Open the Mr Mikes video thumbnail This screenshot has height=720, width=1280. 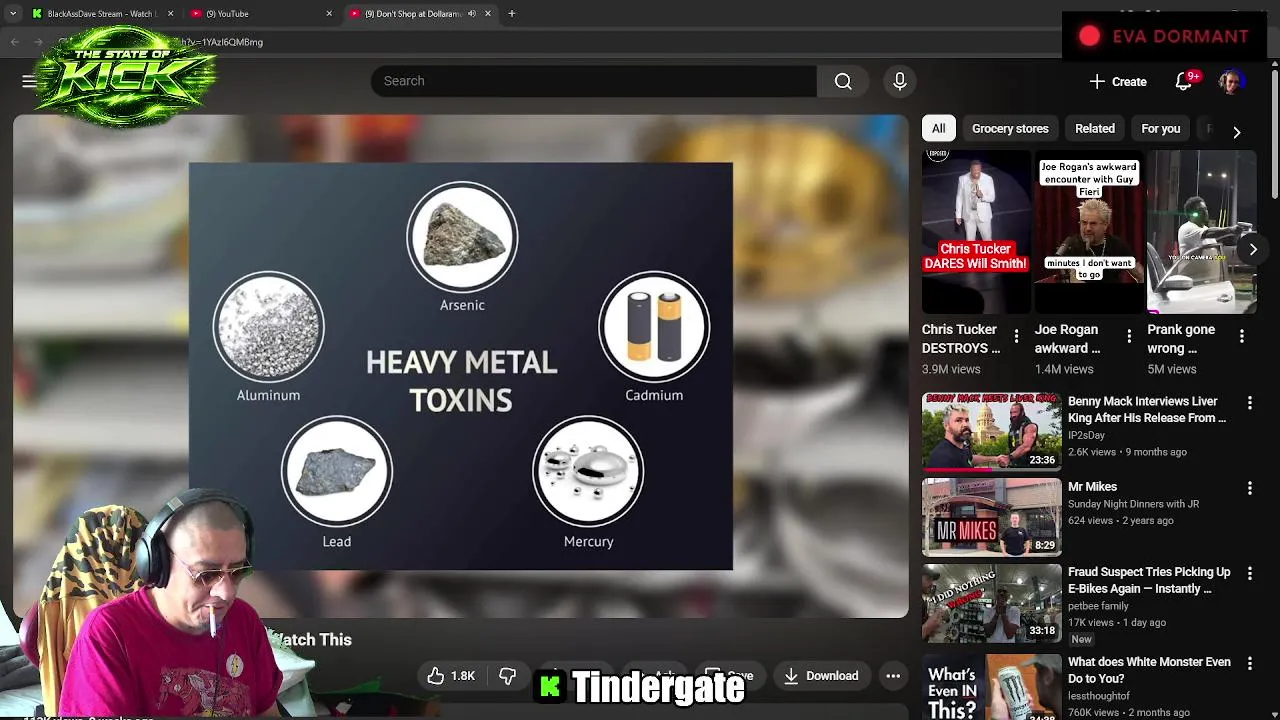(x=991, y=517)
